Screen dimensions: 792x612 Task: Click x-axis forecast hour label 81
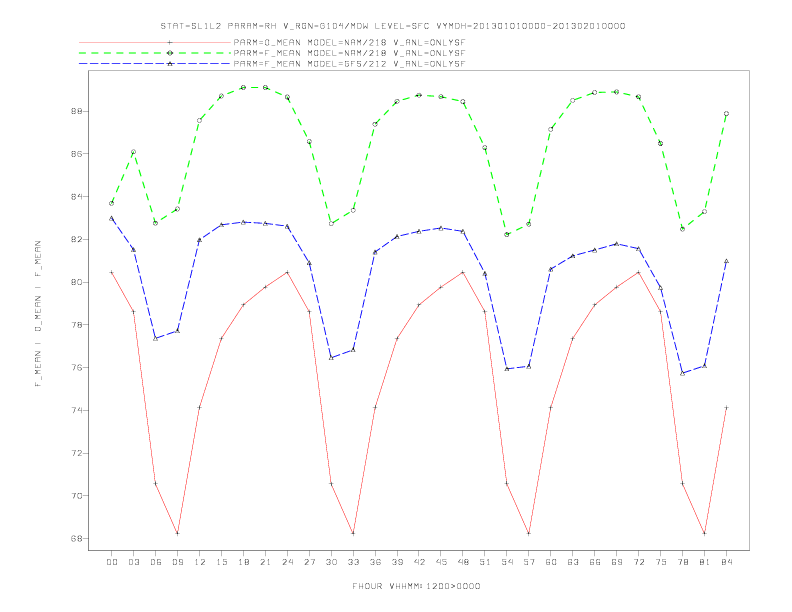[705, 562]
